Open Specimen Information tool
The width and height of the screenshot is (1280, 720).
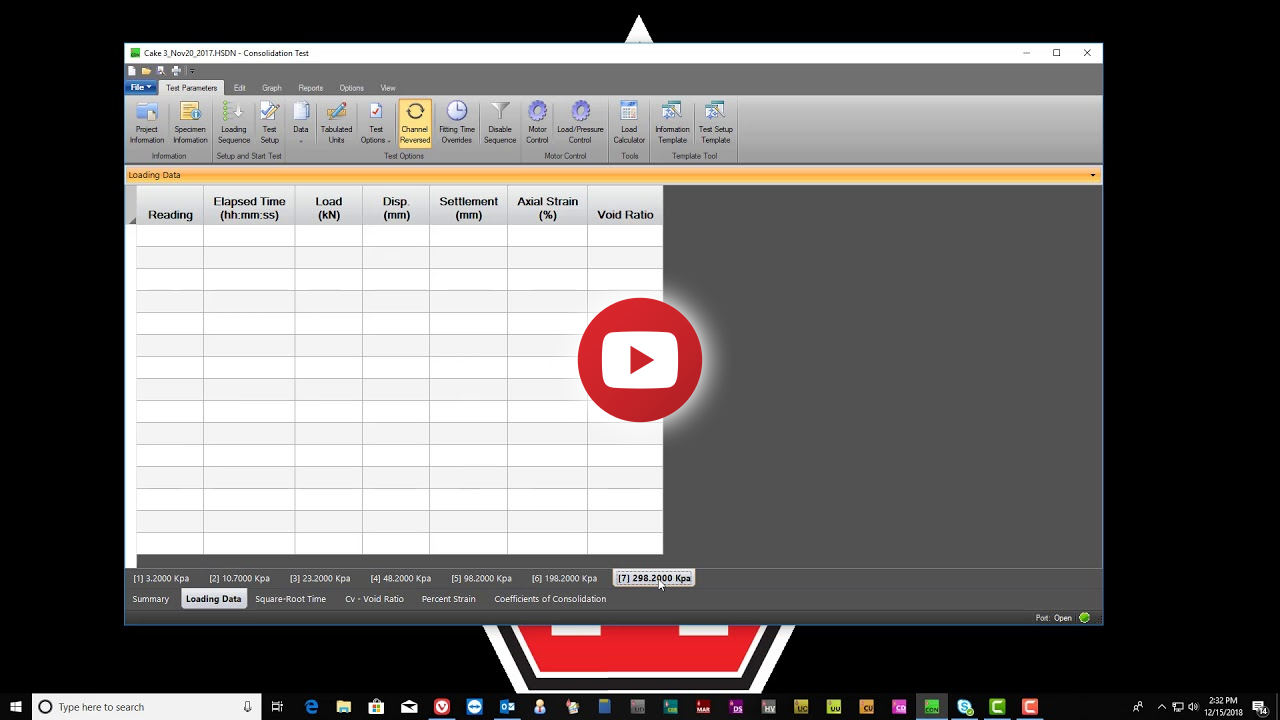tap(190, 123)
